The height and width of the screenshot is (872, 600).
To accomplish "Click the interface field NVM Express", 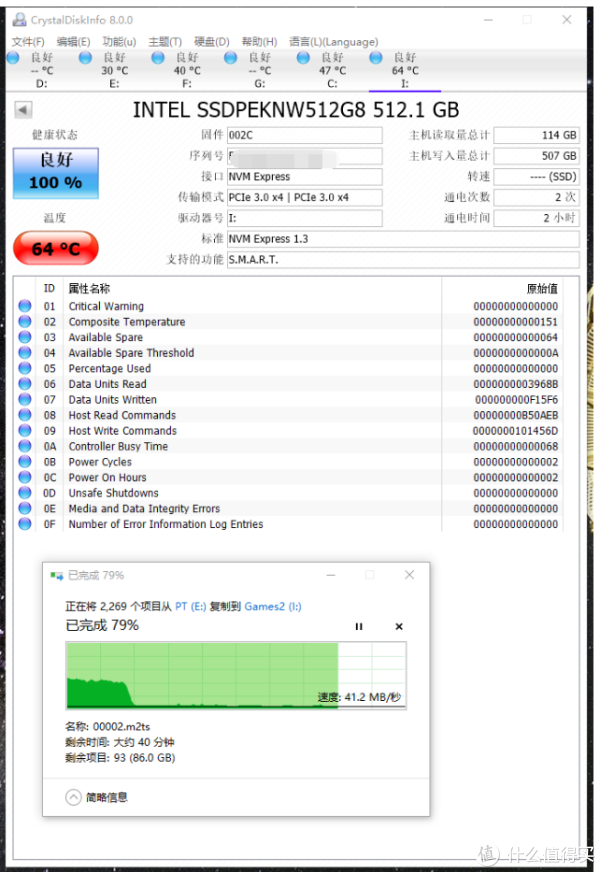I will tap(305, 177).
